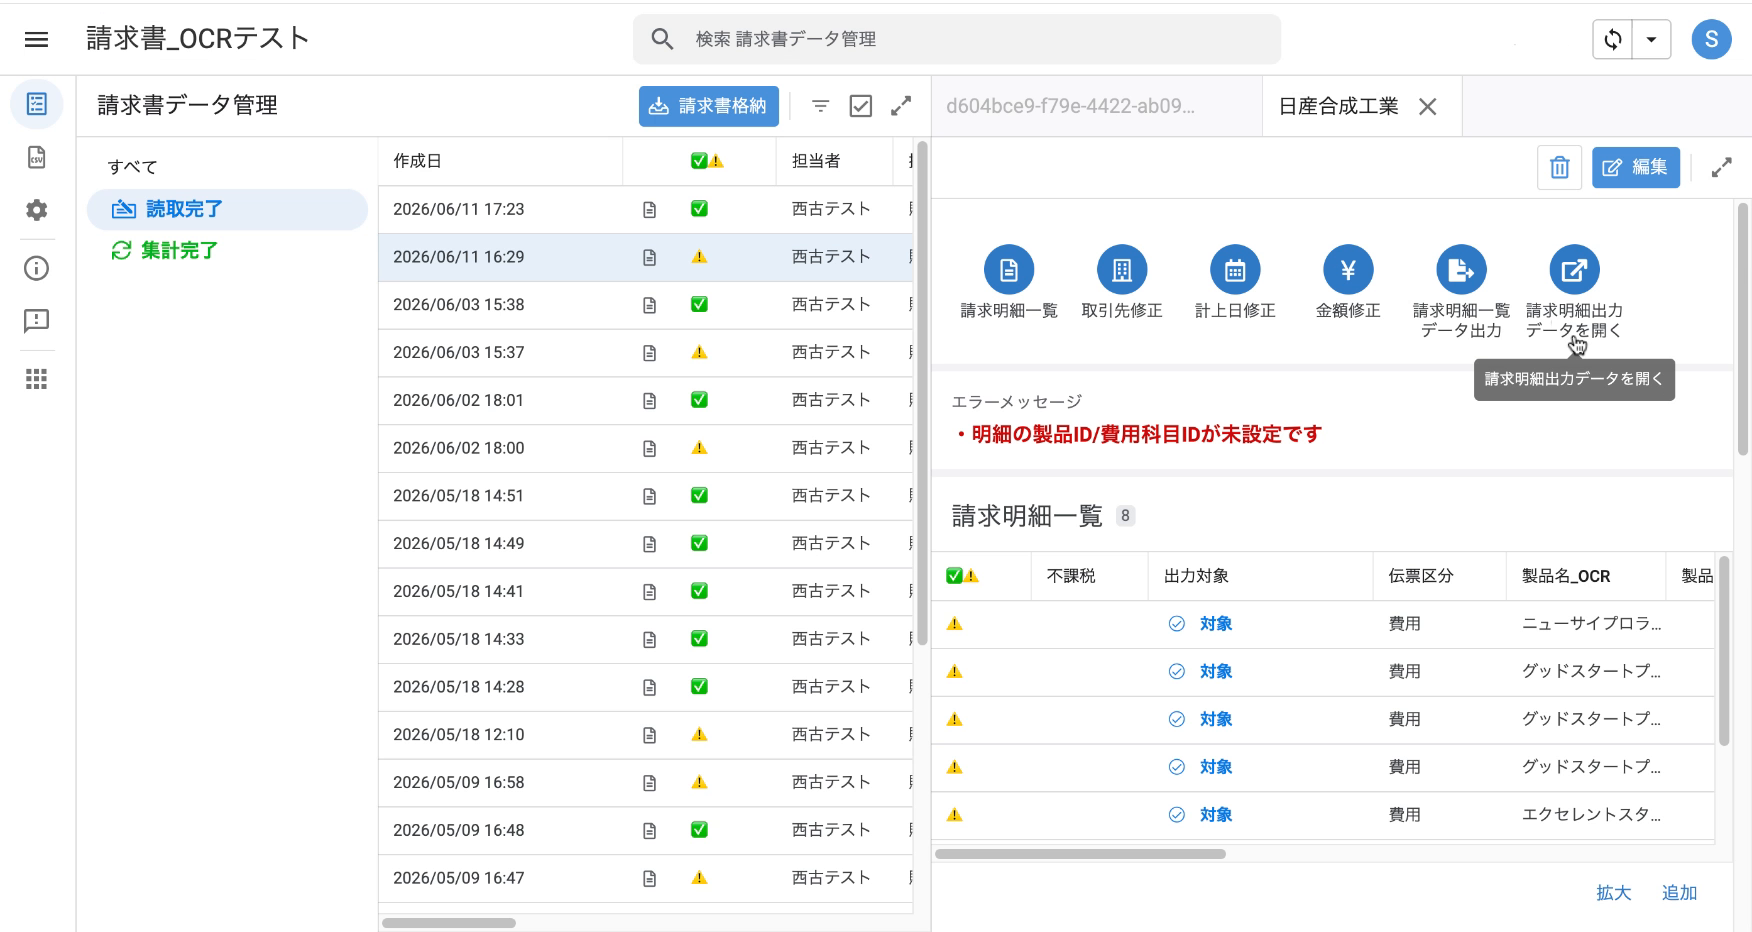Expand the list panel to fullscreen
The width and height of the screenshot is (1752, 932).
[x=901, y=106]
